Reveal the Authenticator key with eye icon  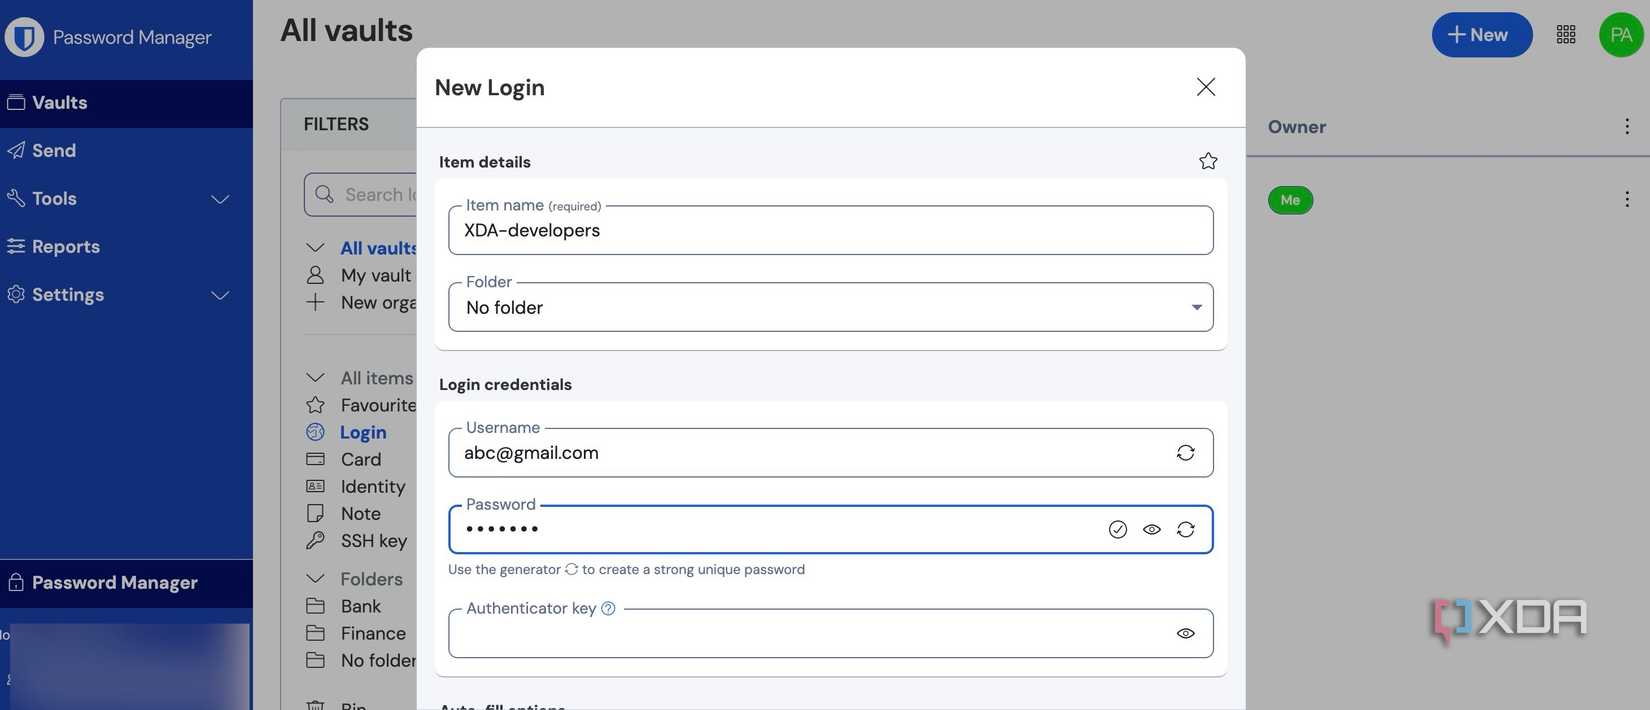click(x=1185, y=633)
